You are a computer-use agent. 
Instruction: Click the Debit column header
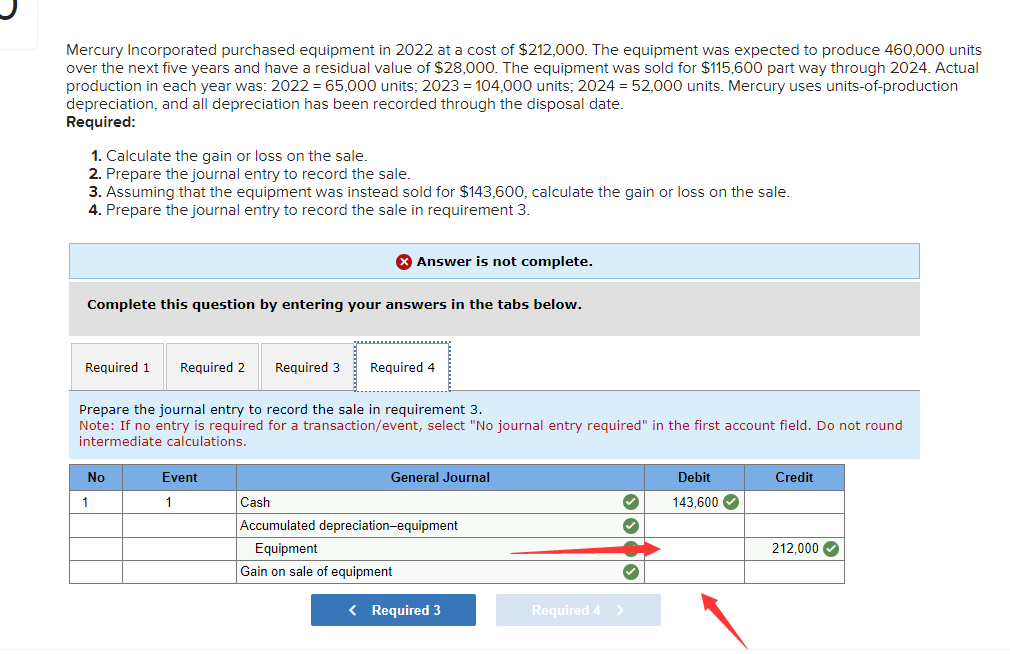[x=694, y=477]
